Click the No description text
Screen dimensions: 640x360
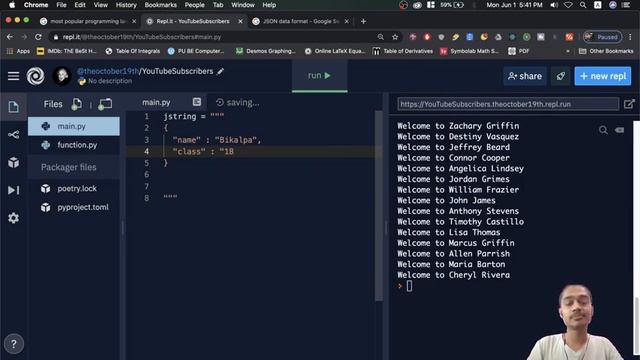(110, 81)
